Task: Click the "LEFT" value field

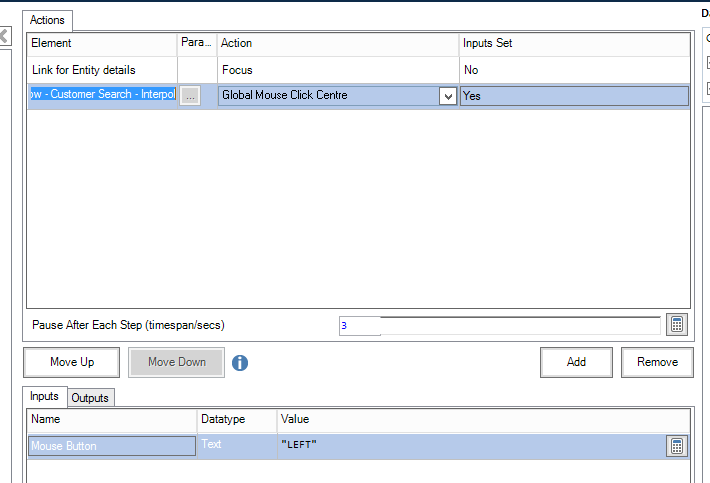Action: click(470, 446)
